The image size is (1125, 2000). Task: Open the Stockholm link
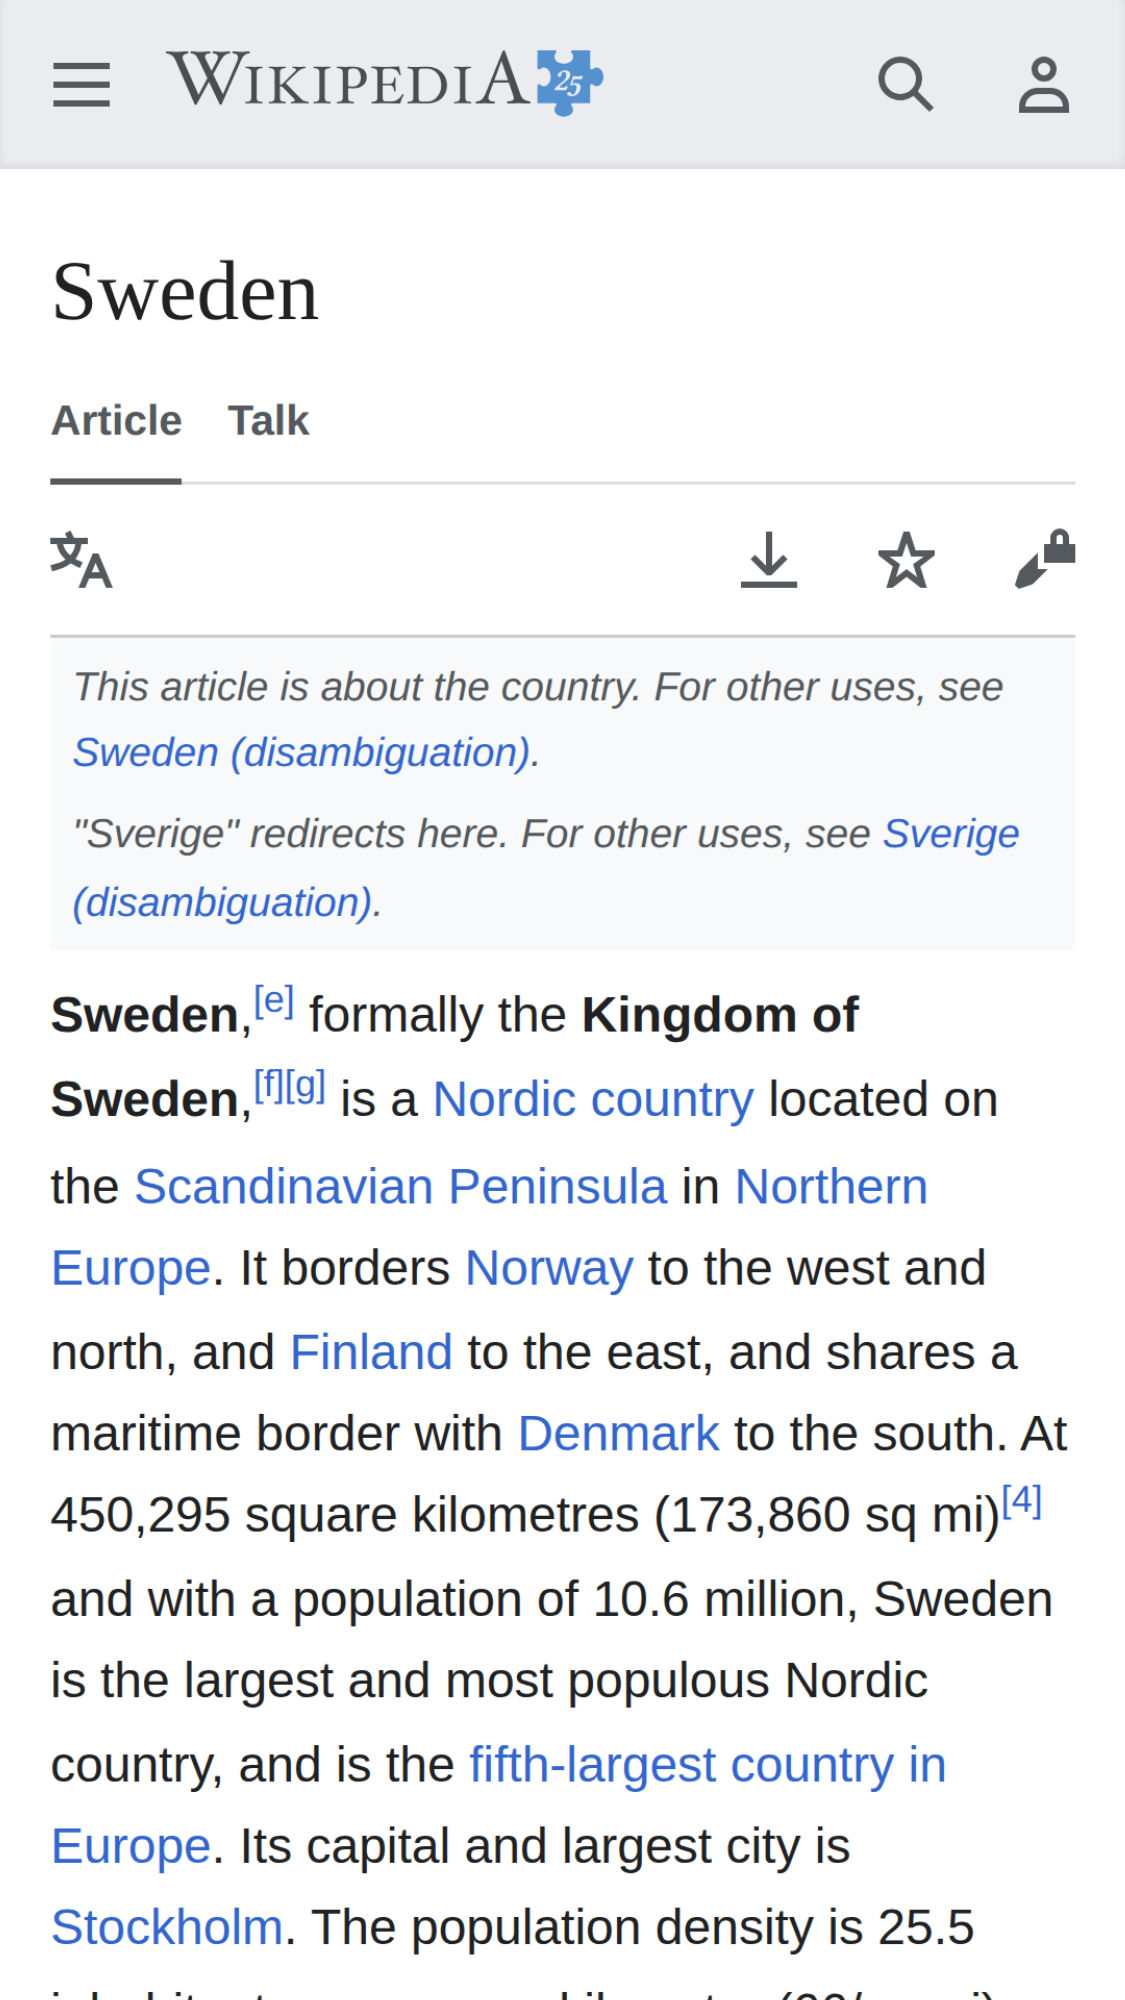(x=167, y=1928)
